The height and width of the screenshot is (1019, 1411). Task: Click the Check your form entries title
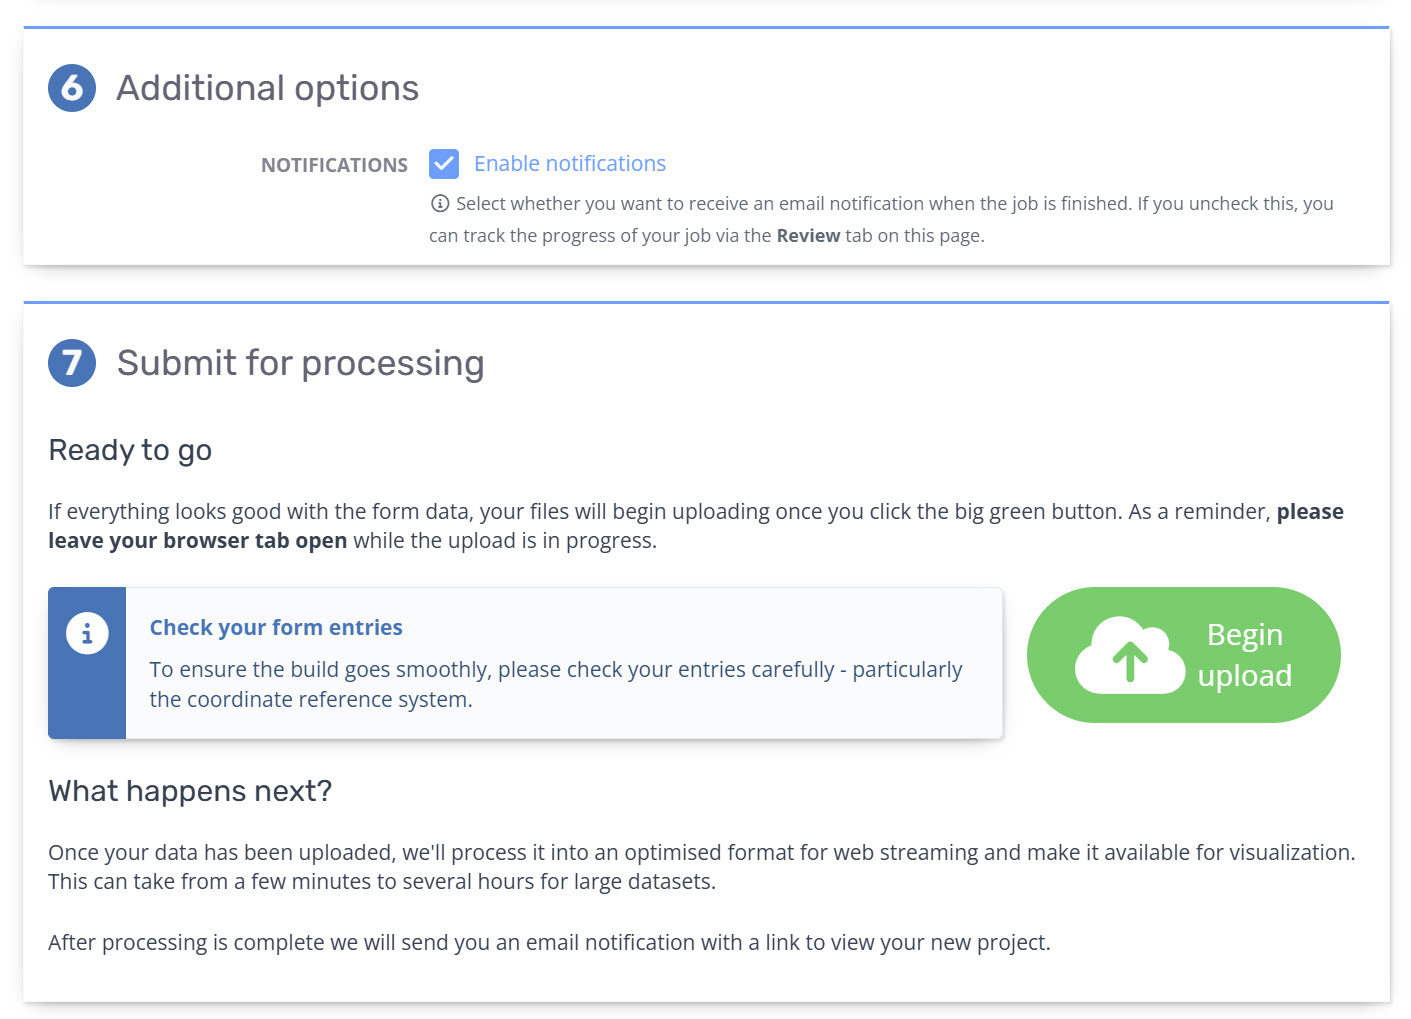coord(276,627)
